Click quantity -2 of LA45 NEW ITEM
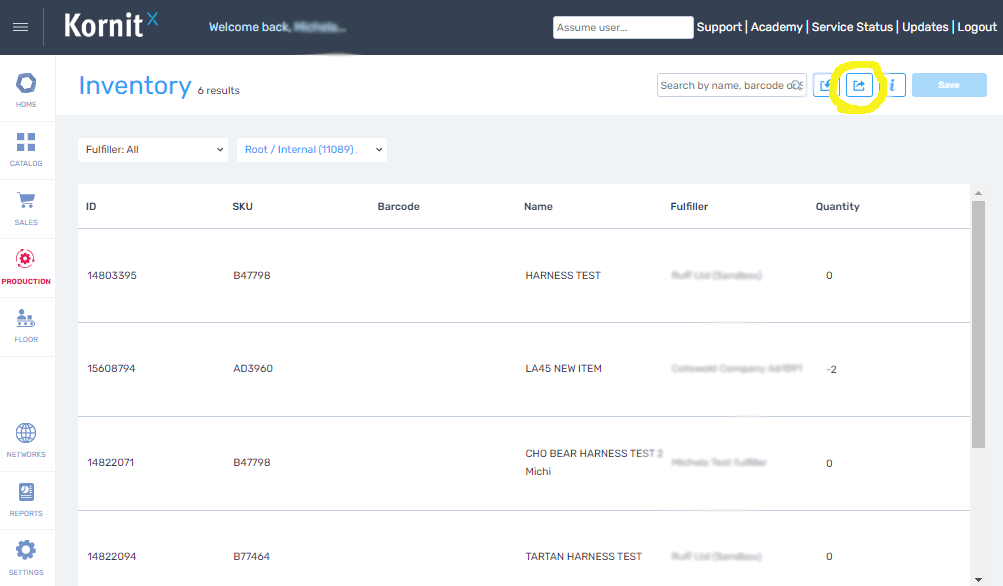This screenshot has height=586, width=1003. [x=831, y=370]
